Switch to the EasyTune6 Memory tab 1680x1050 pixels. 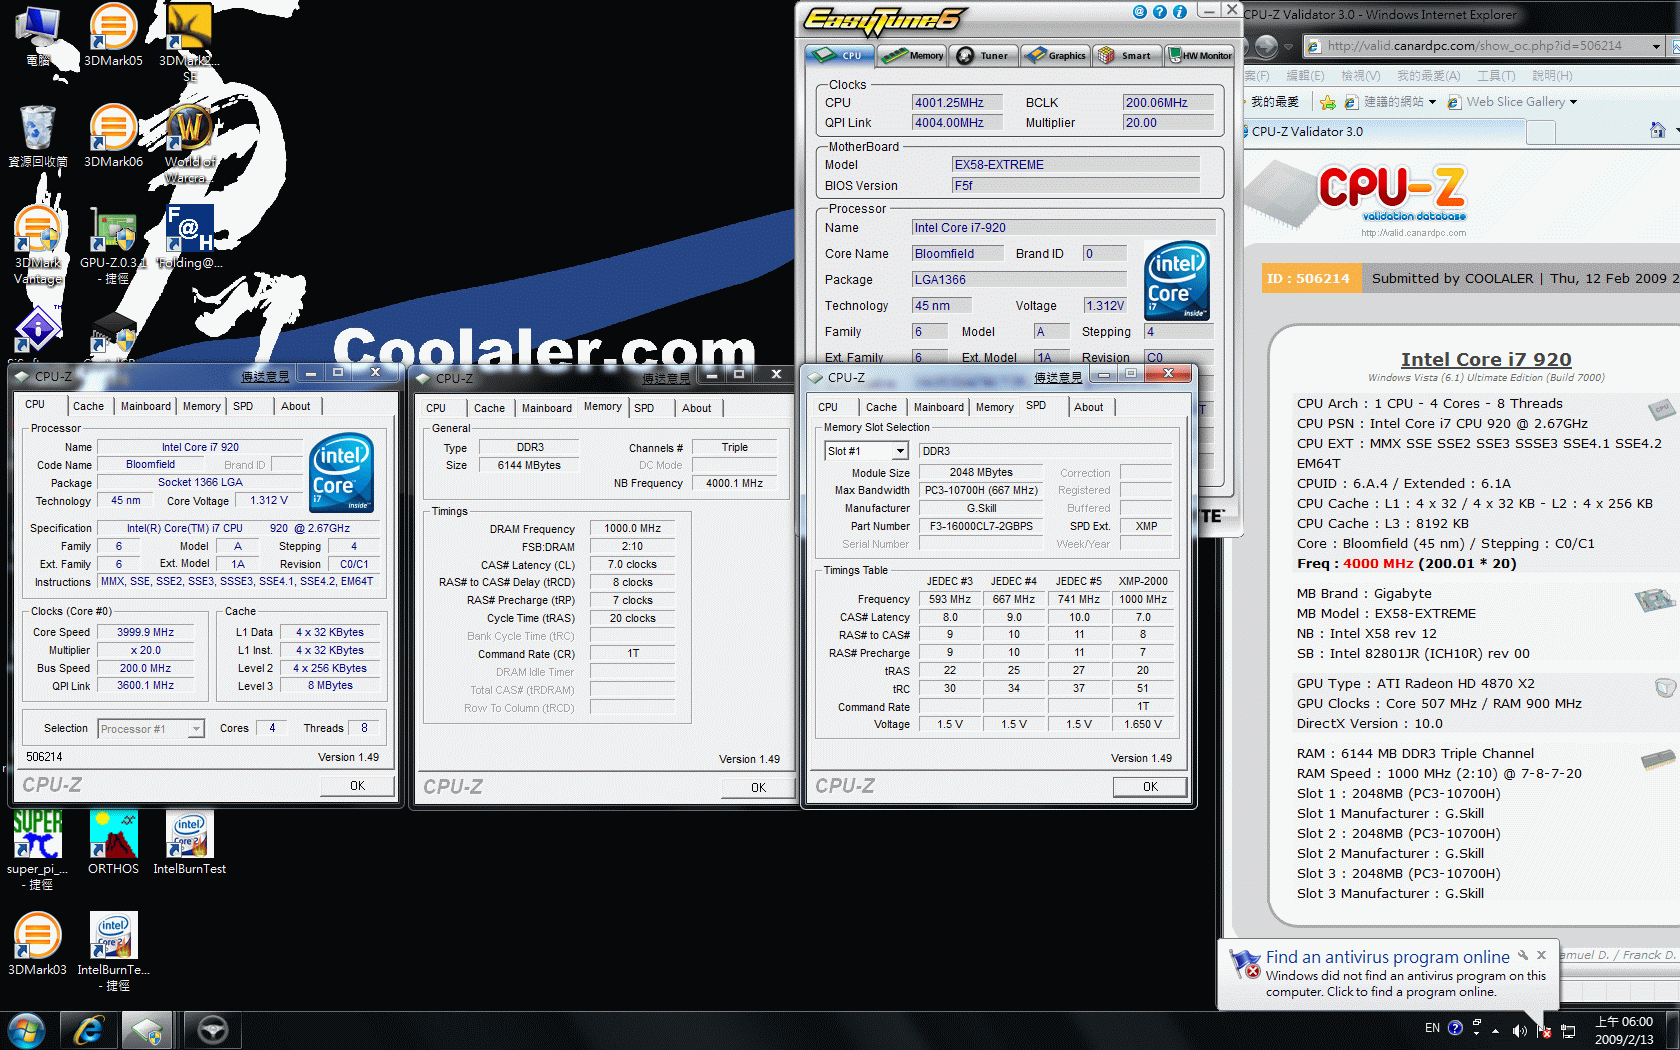click(913, 55)
